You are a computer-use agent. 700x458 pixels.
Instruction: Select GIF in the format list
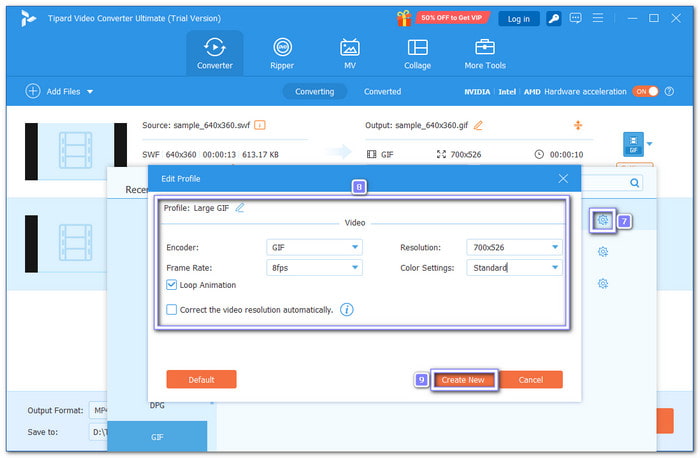(157, 437)
